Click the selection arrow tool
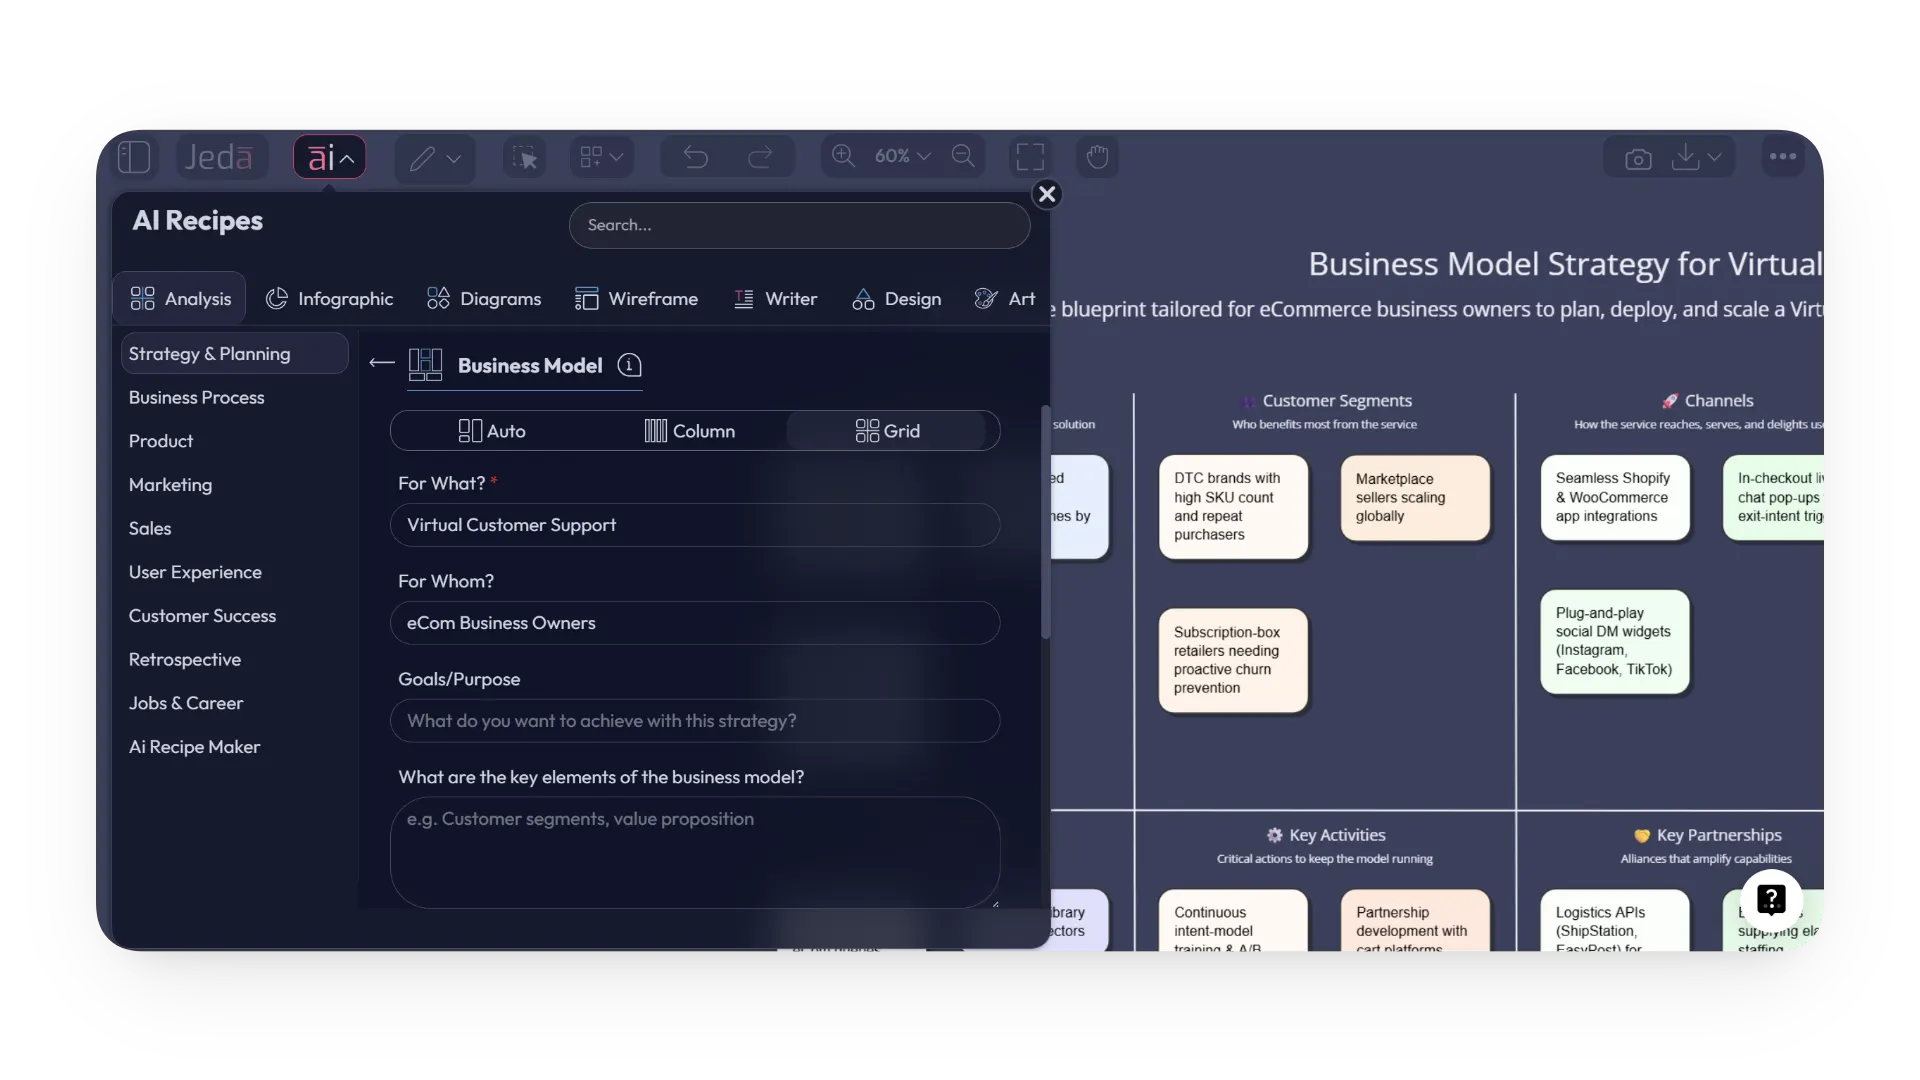1920x1080 pixels. coord(524,156)
